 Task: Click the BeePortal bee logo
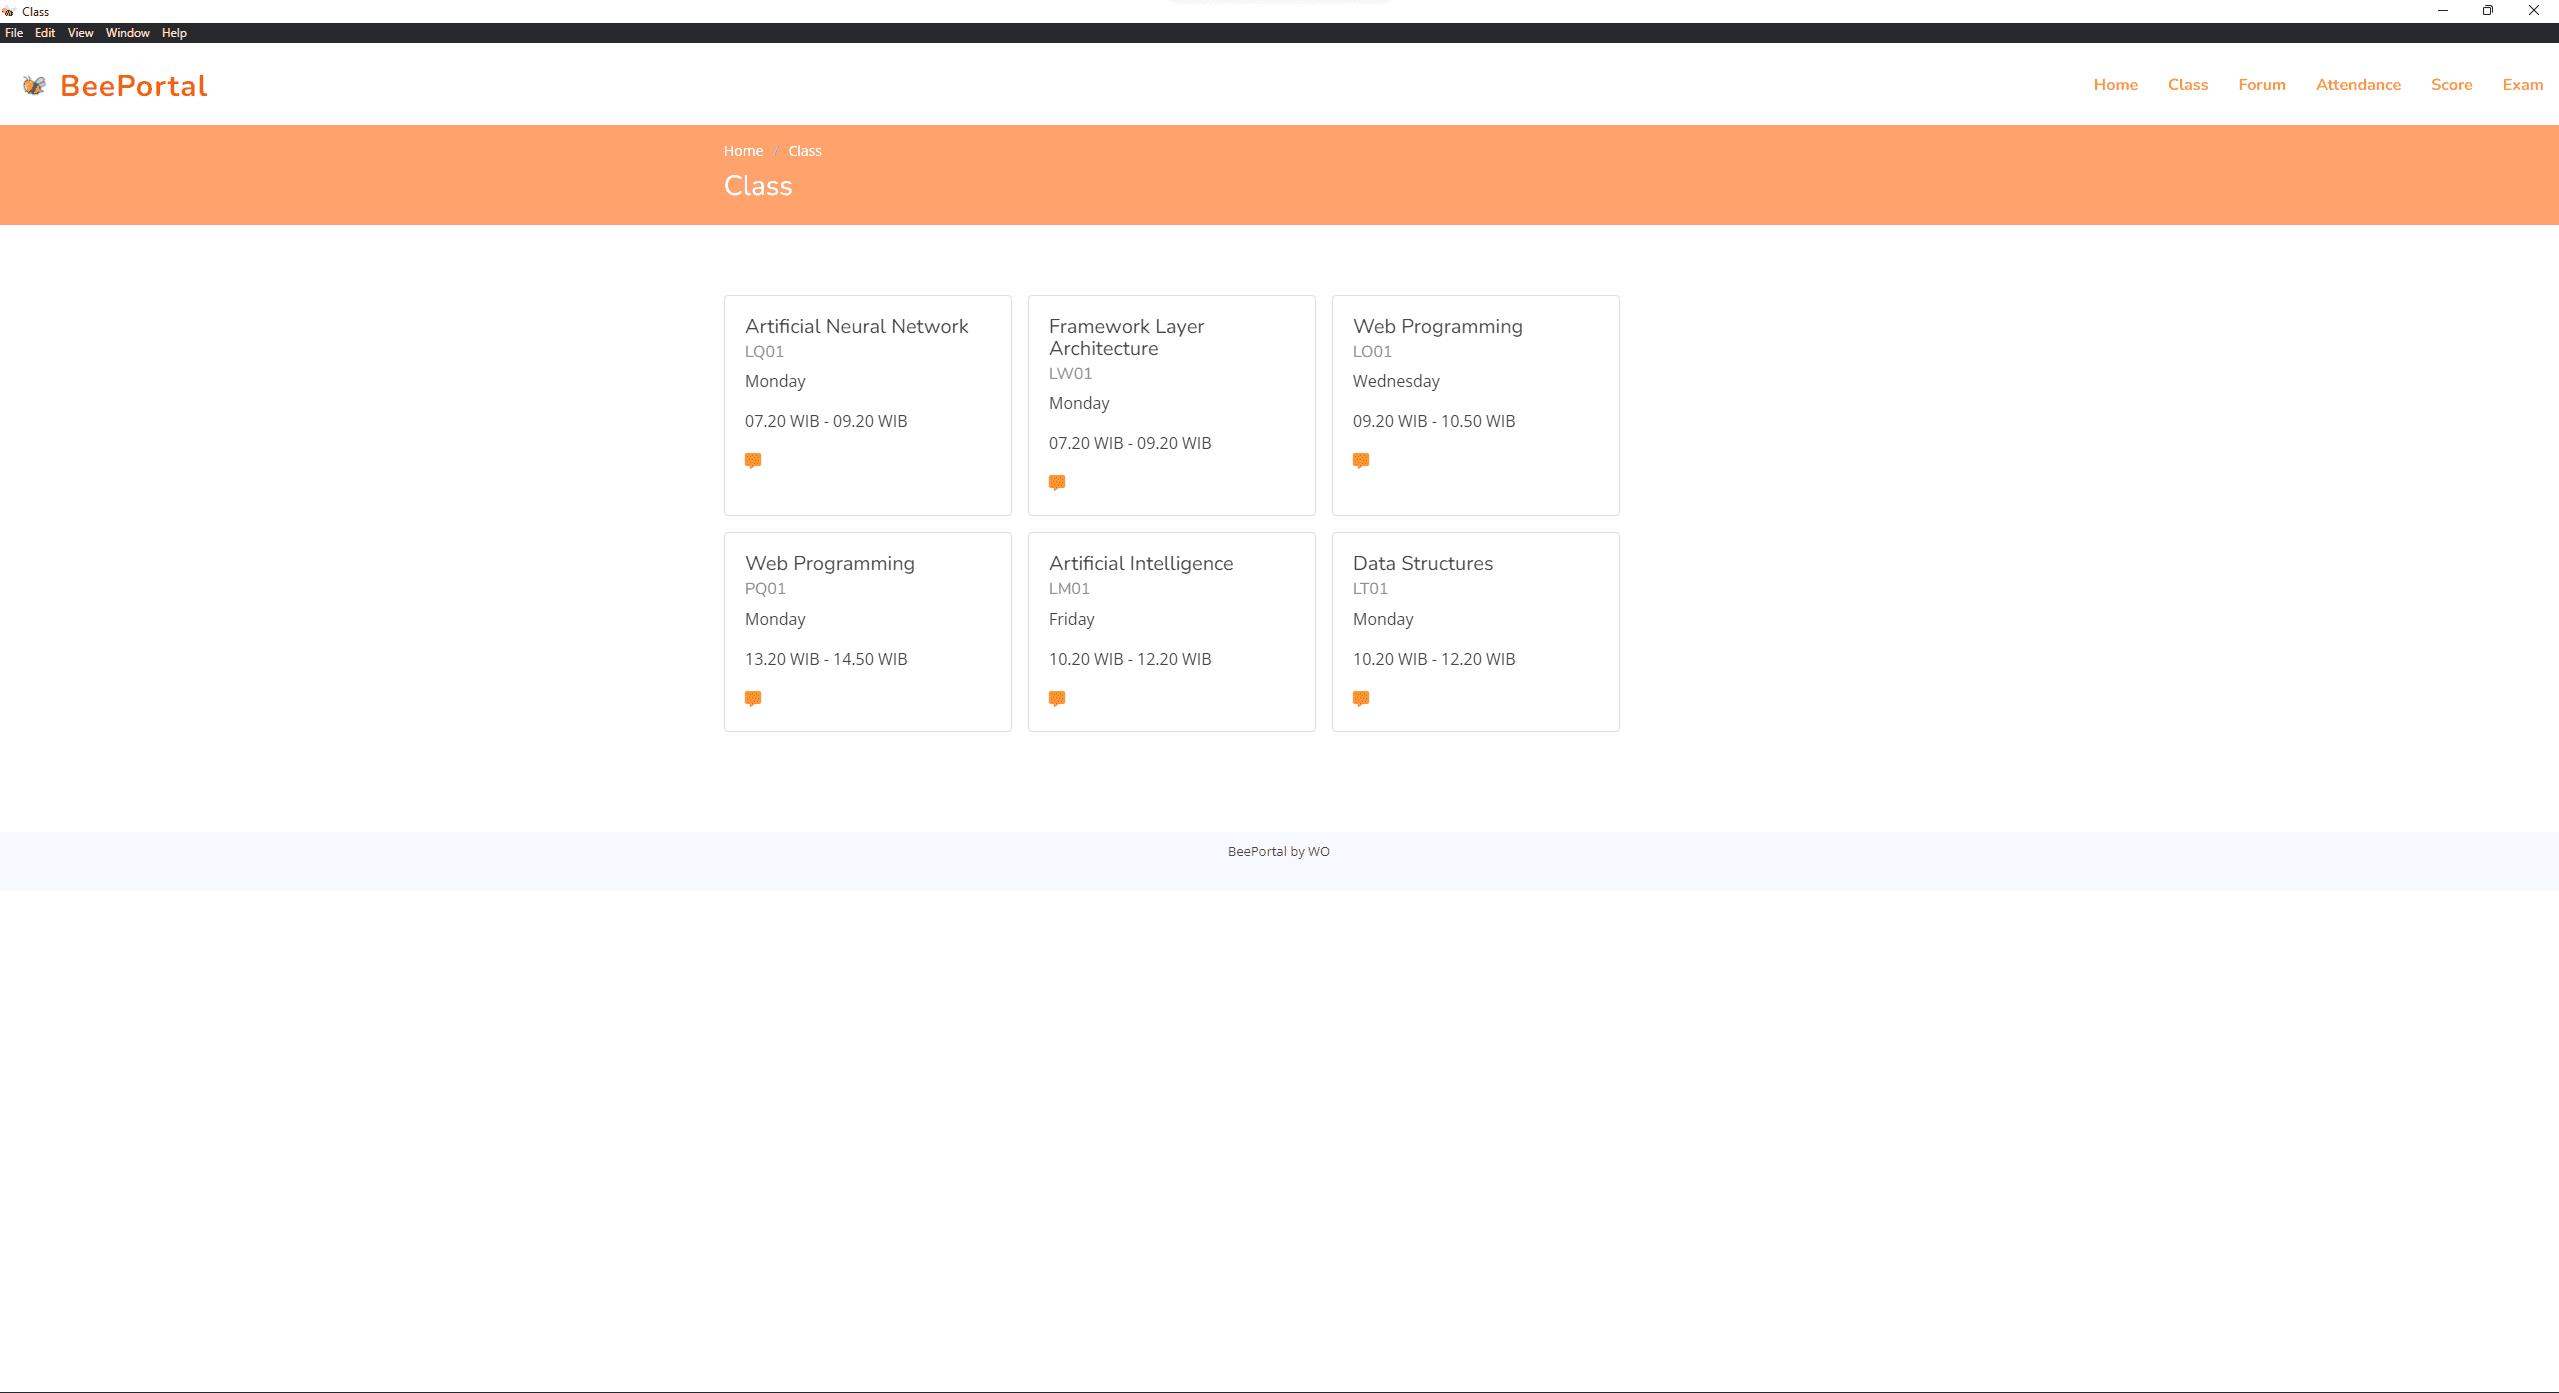[33, 85]
